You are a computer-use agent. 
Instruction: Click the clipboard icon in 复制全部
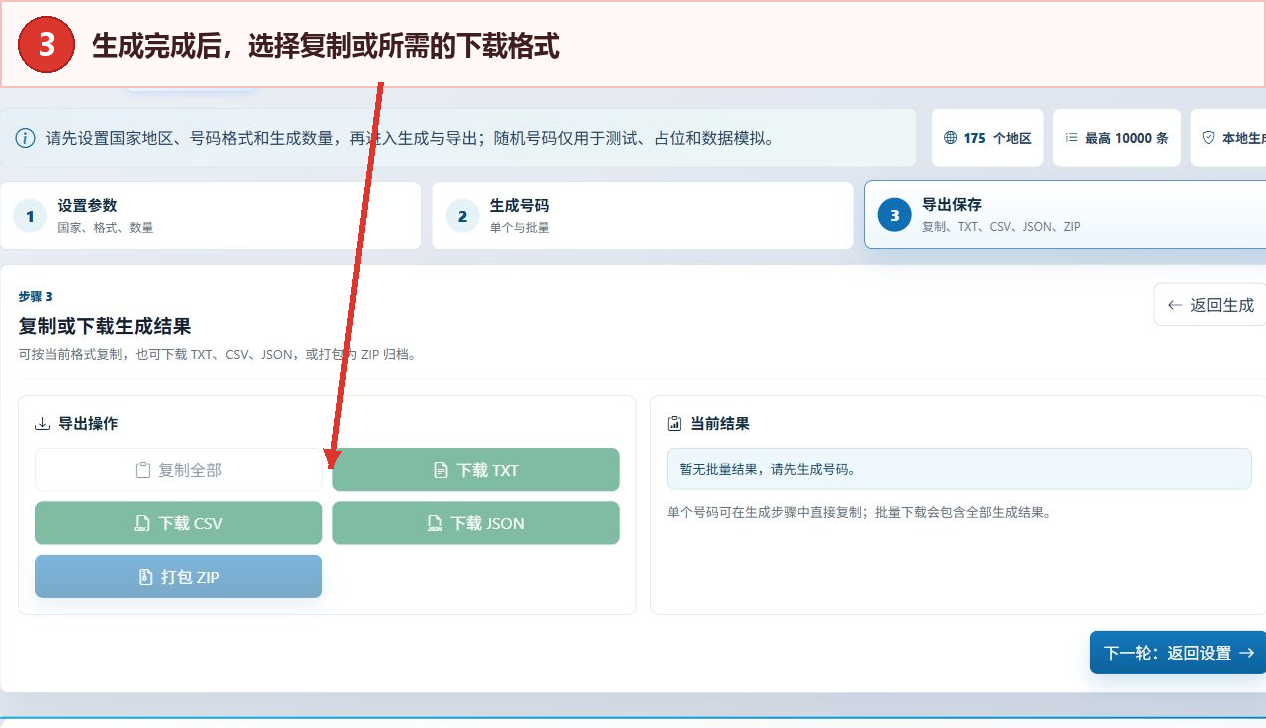[143, 470]
